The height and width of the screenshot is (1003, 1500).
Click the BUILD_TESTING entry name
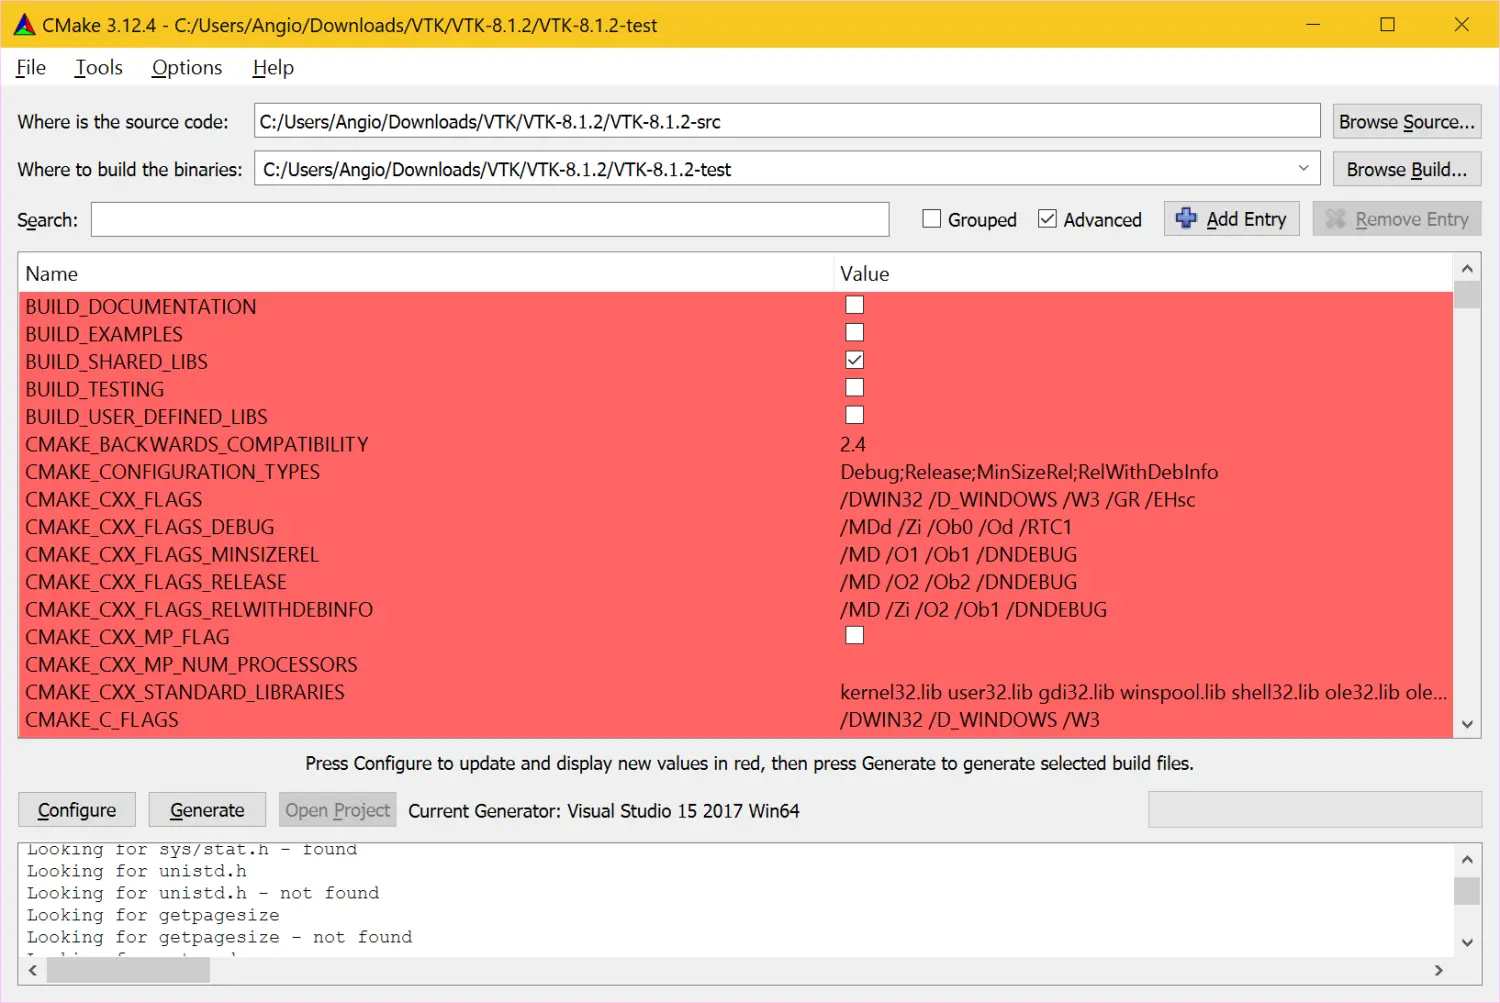(x=95, y=389)
